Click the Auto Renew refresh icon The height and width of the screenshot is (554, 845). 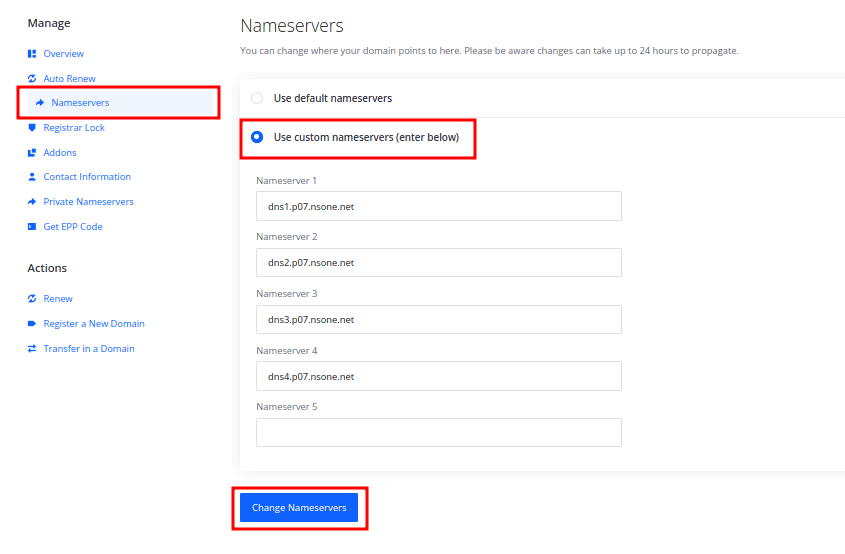(x=32, y=78)
